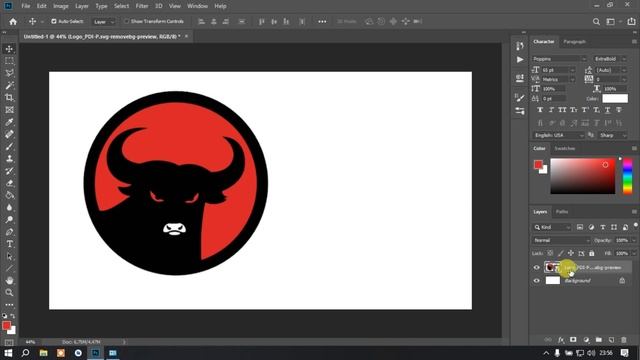Select the Brush tool

point(9,147)
